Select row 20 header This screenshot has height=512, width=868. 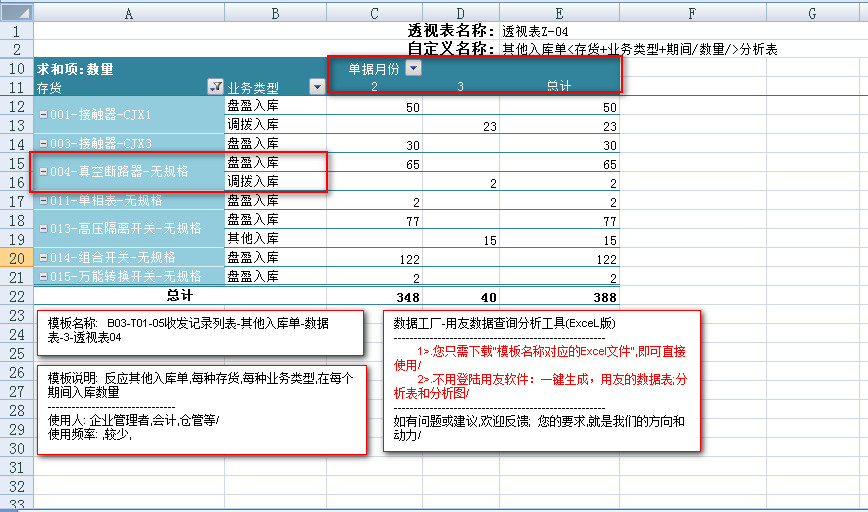click(x=16, y=258)
